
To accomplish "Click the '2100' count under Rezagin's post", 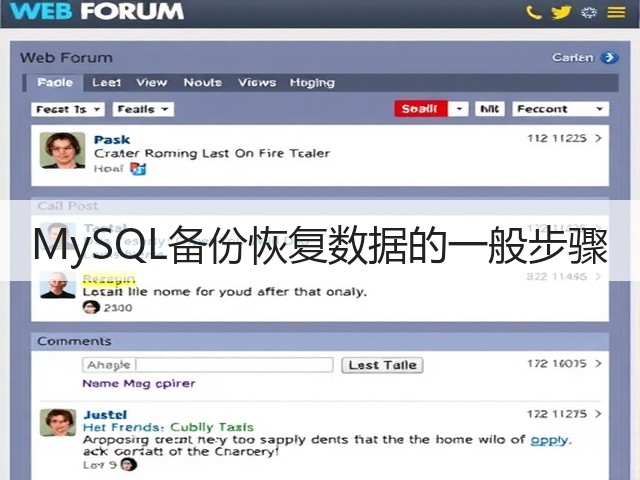I will click(x=118, y=307).
